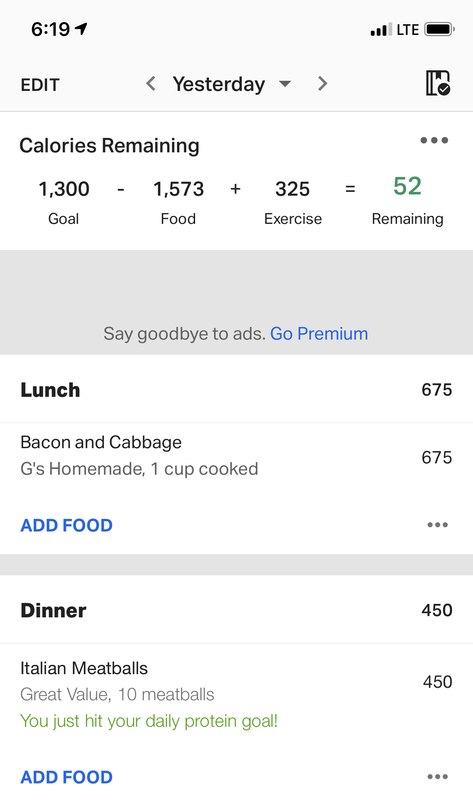Screen dimensions: 473x800
Task: Open the Italian Meatballs entry
Action: point(236,694)
